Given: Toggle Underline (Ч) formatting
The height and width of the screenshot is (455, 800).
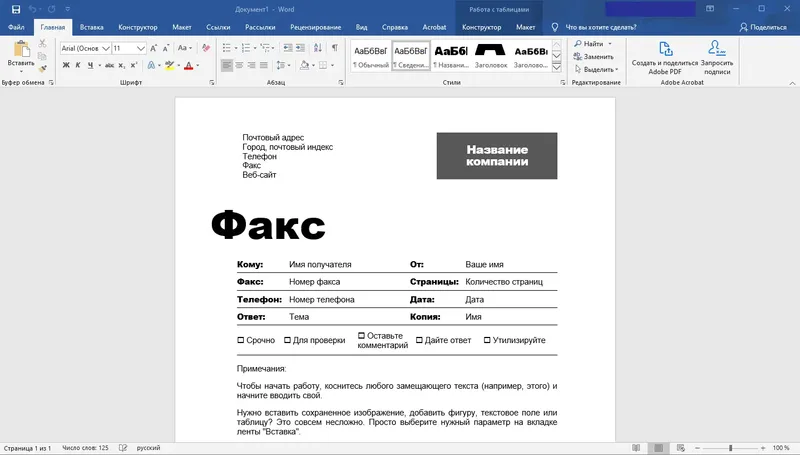Looking at the screenshot, I should [90, 65].
